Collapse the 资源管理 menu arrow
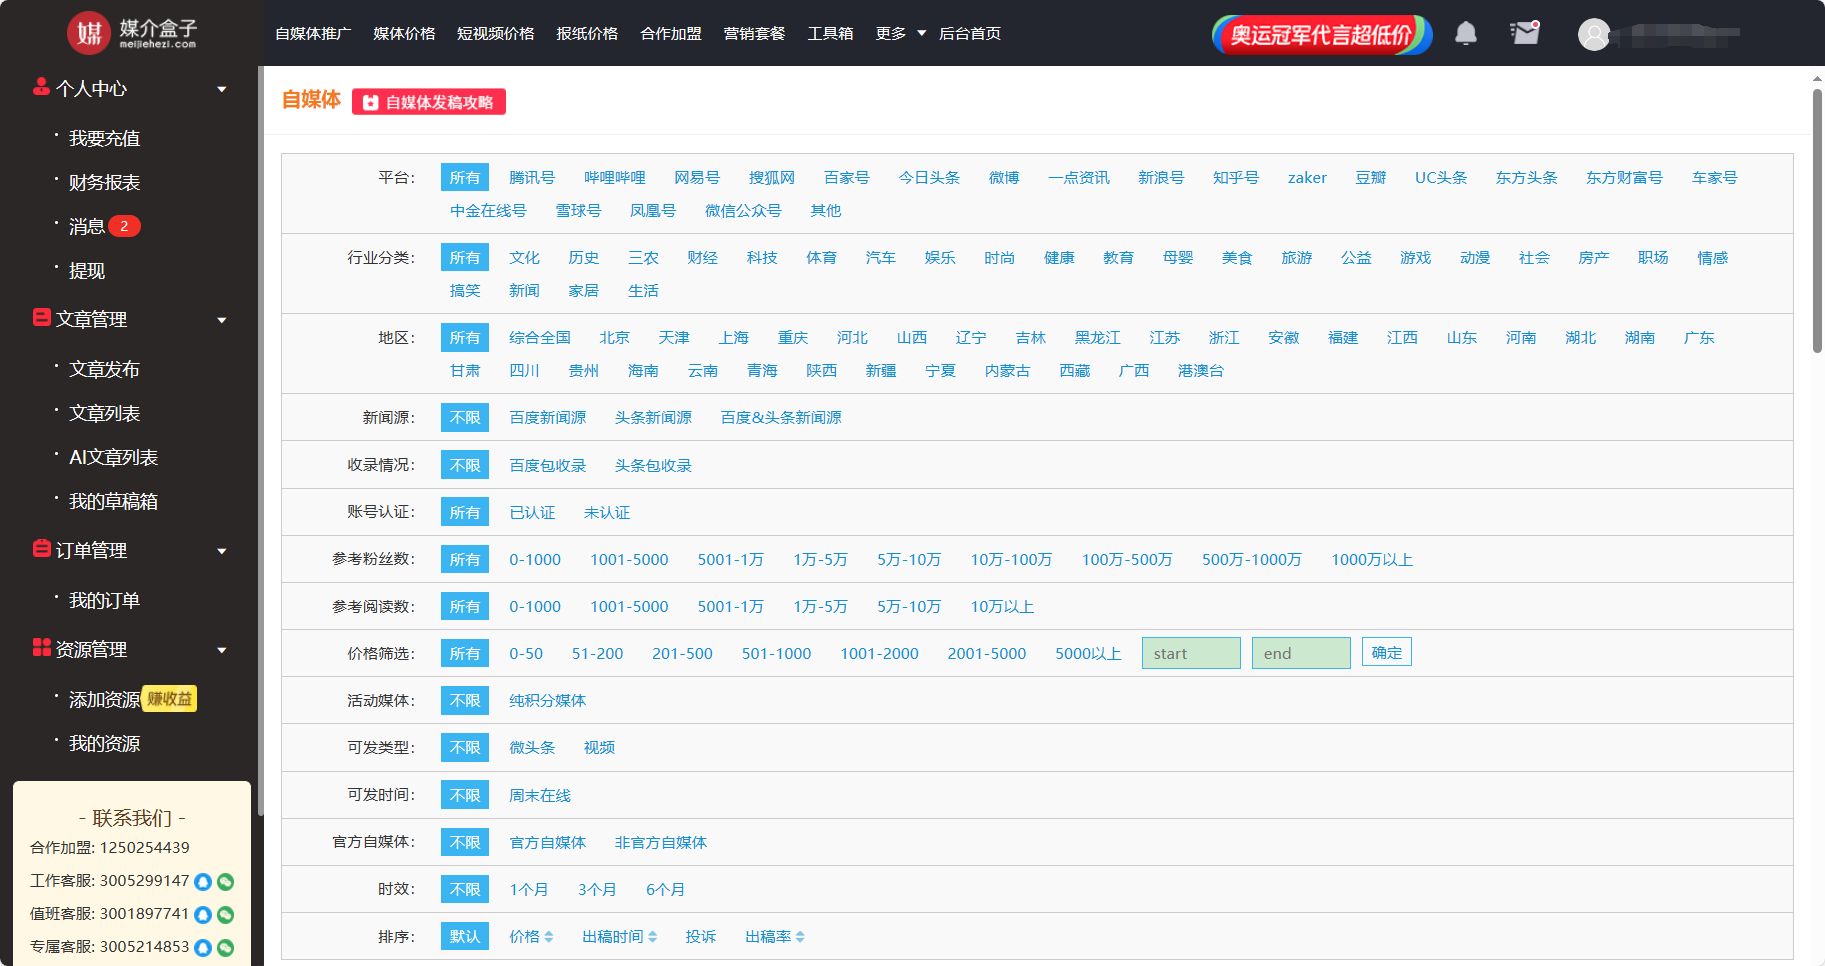This screenshot has width=1825, height=966. tap(222, 650)
